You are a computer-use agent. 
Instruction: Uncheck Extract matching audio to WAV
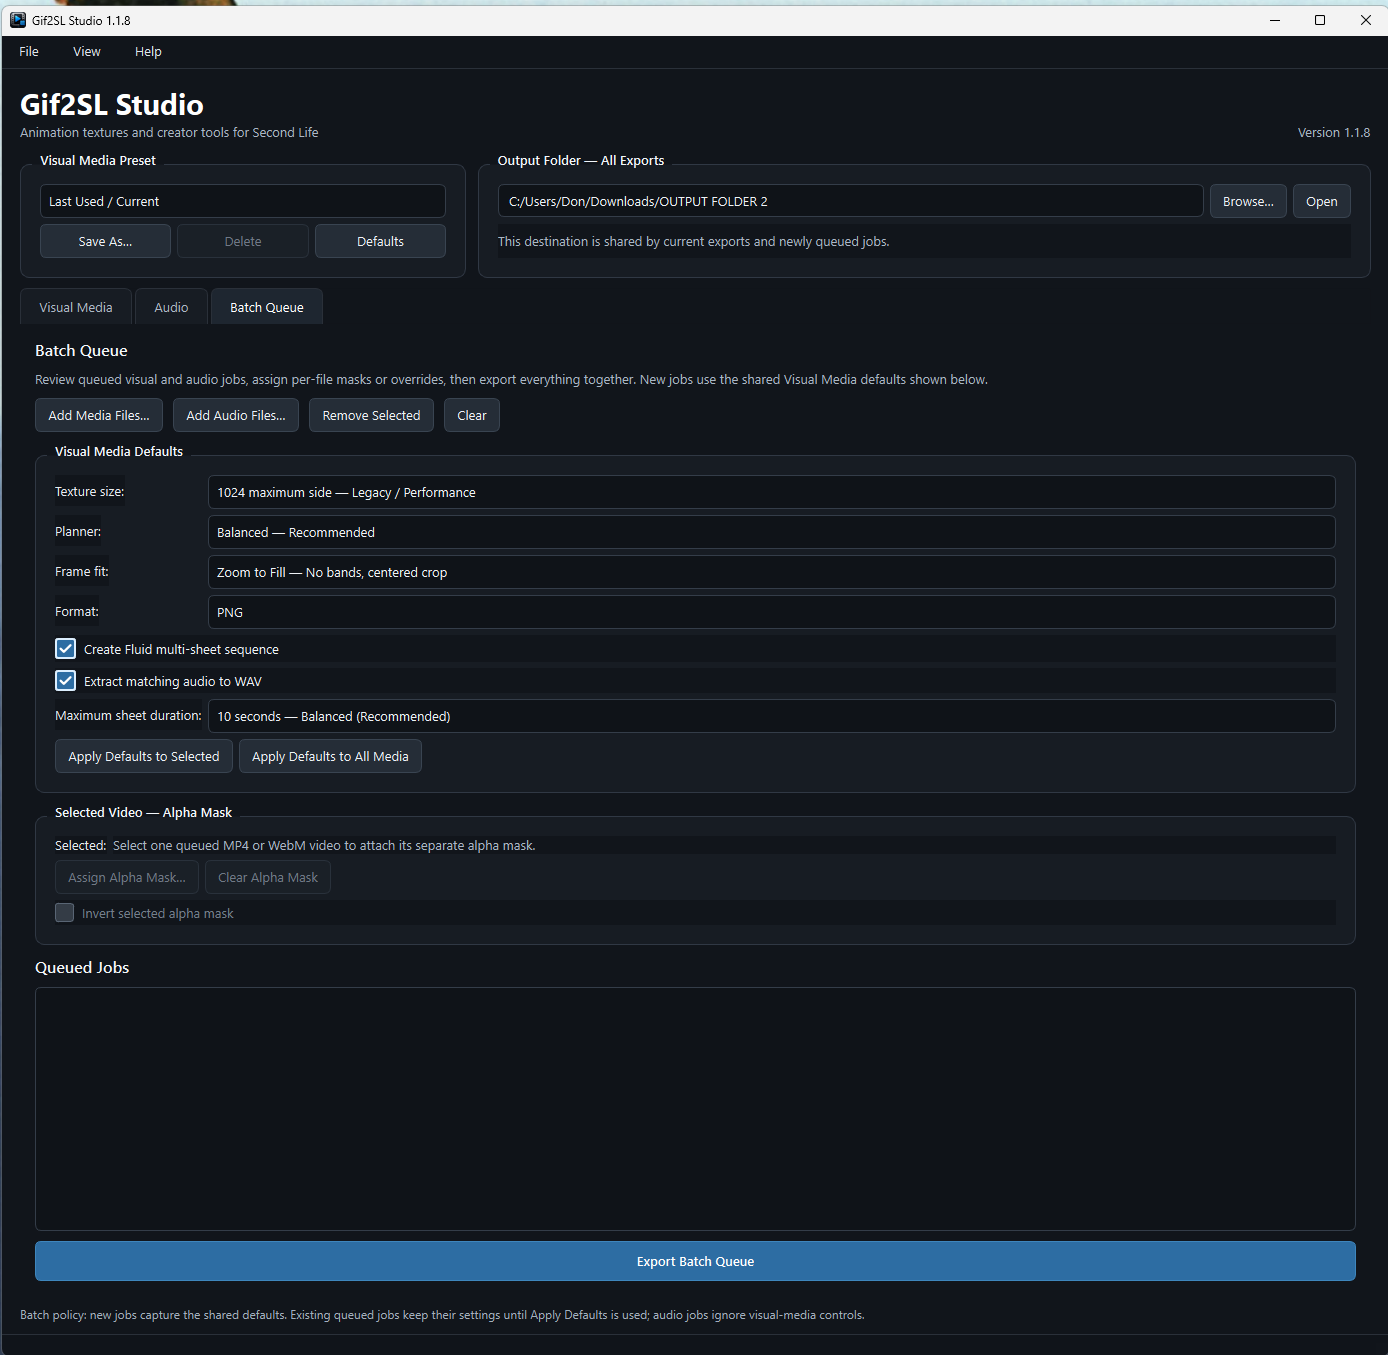65,681
